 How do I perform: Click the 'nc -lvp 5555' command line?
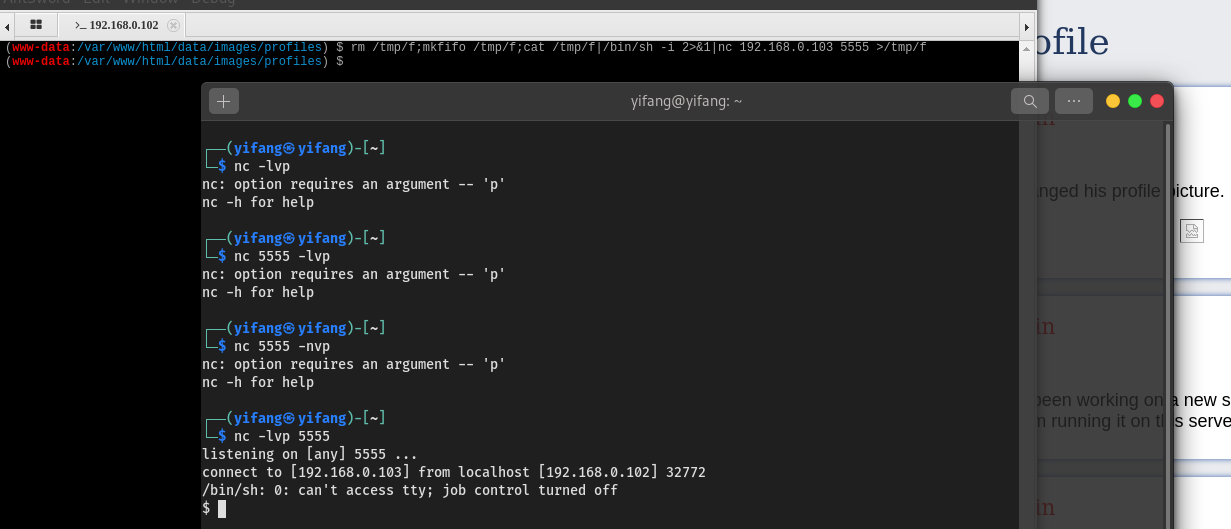tap(281, 436)
